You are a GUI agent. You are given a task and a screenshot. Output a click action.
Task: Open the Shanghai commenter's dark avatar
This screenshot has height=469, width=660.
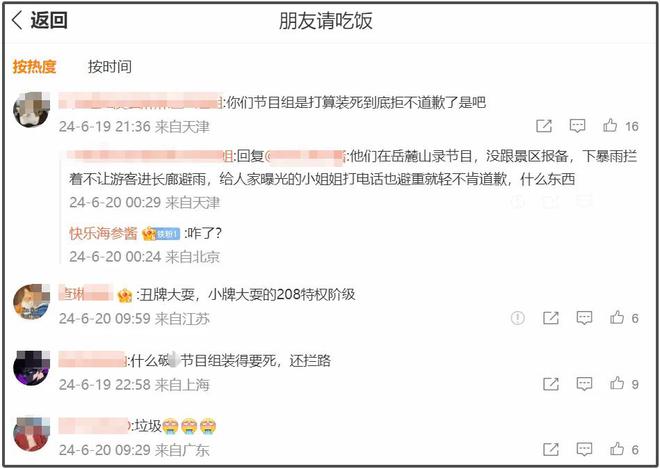[32, 368]
